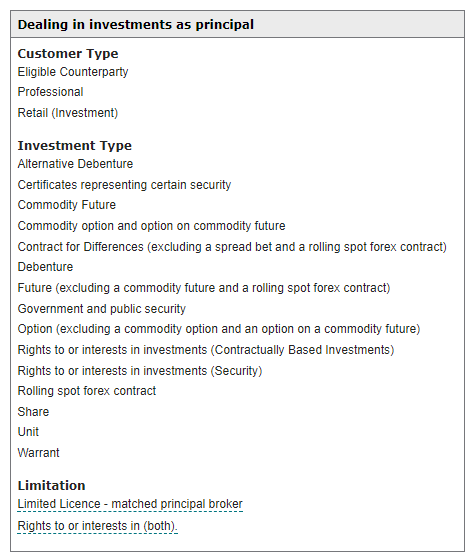470x559 pixels.
Task: Open the Limited Licence matched principal broker link
Action: pyautogui.click(x=130, y=504)
